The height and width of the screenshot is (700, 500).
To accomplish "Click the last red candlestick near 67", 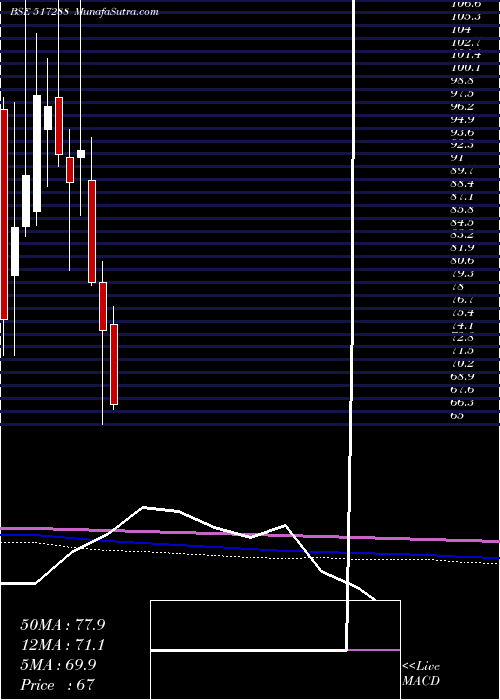I will pos(114,364).
